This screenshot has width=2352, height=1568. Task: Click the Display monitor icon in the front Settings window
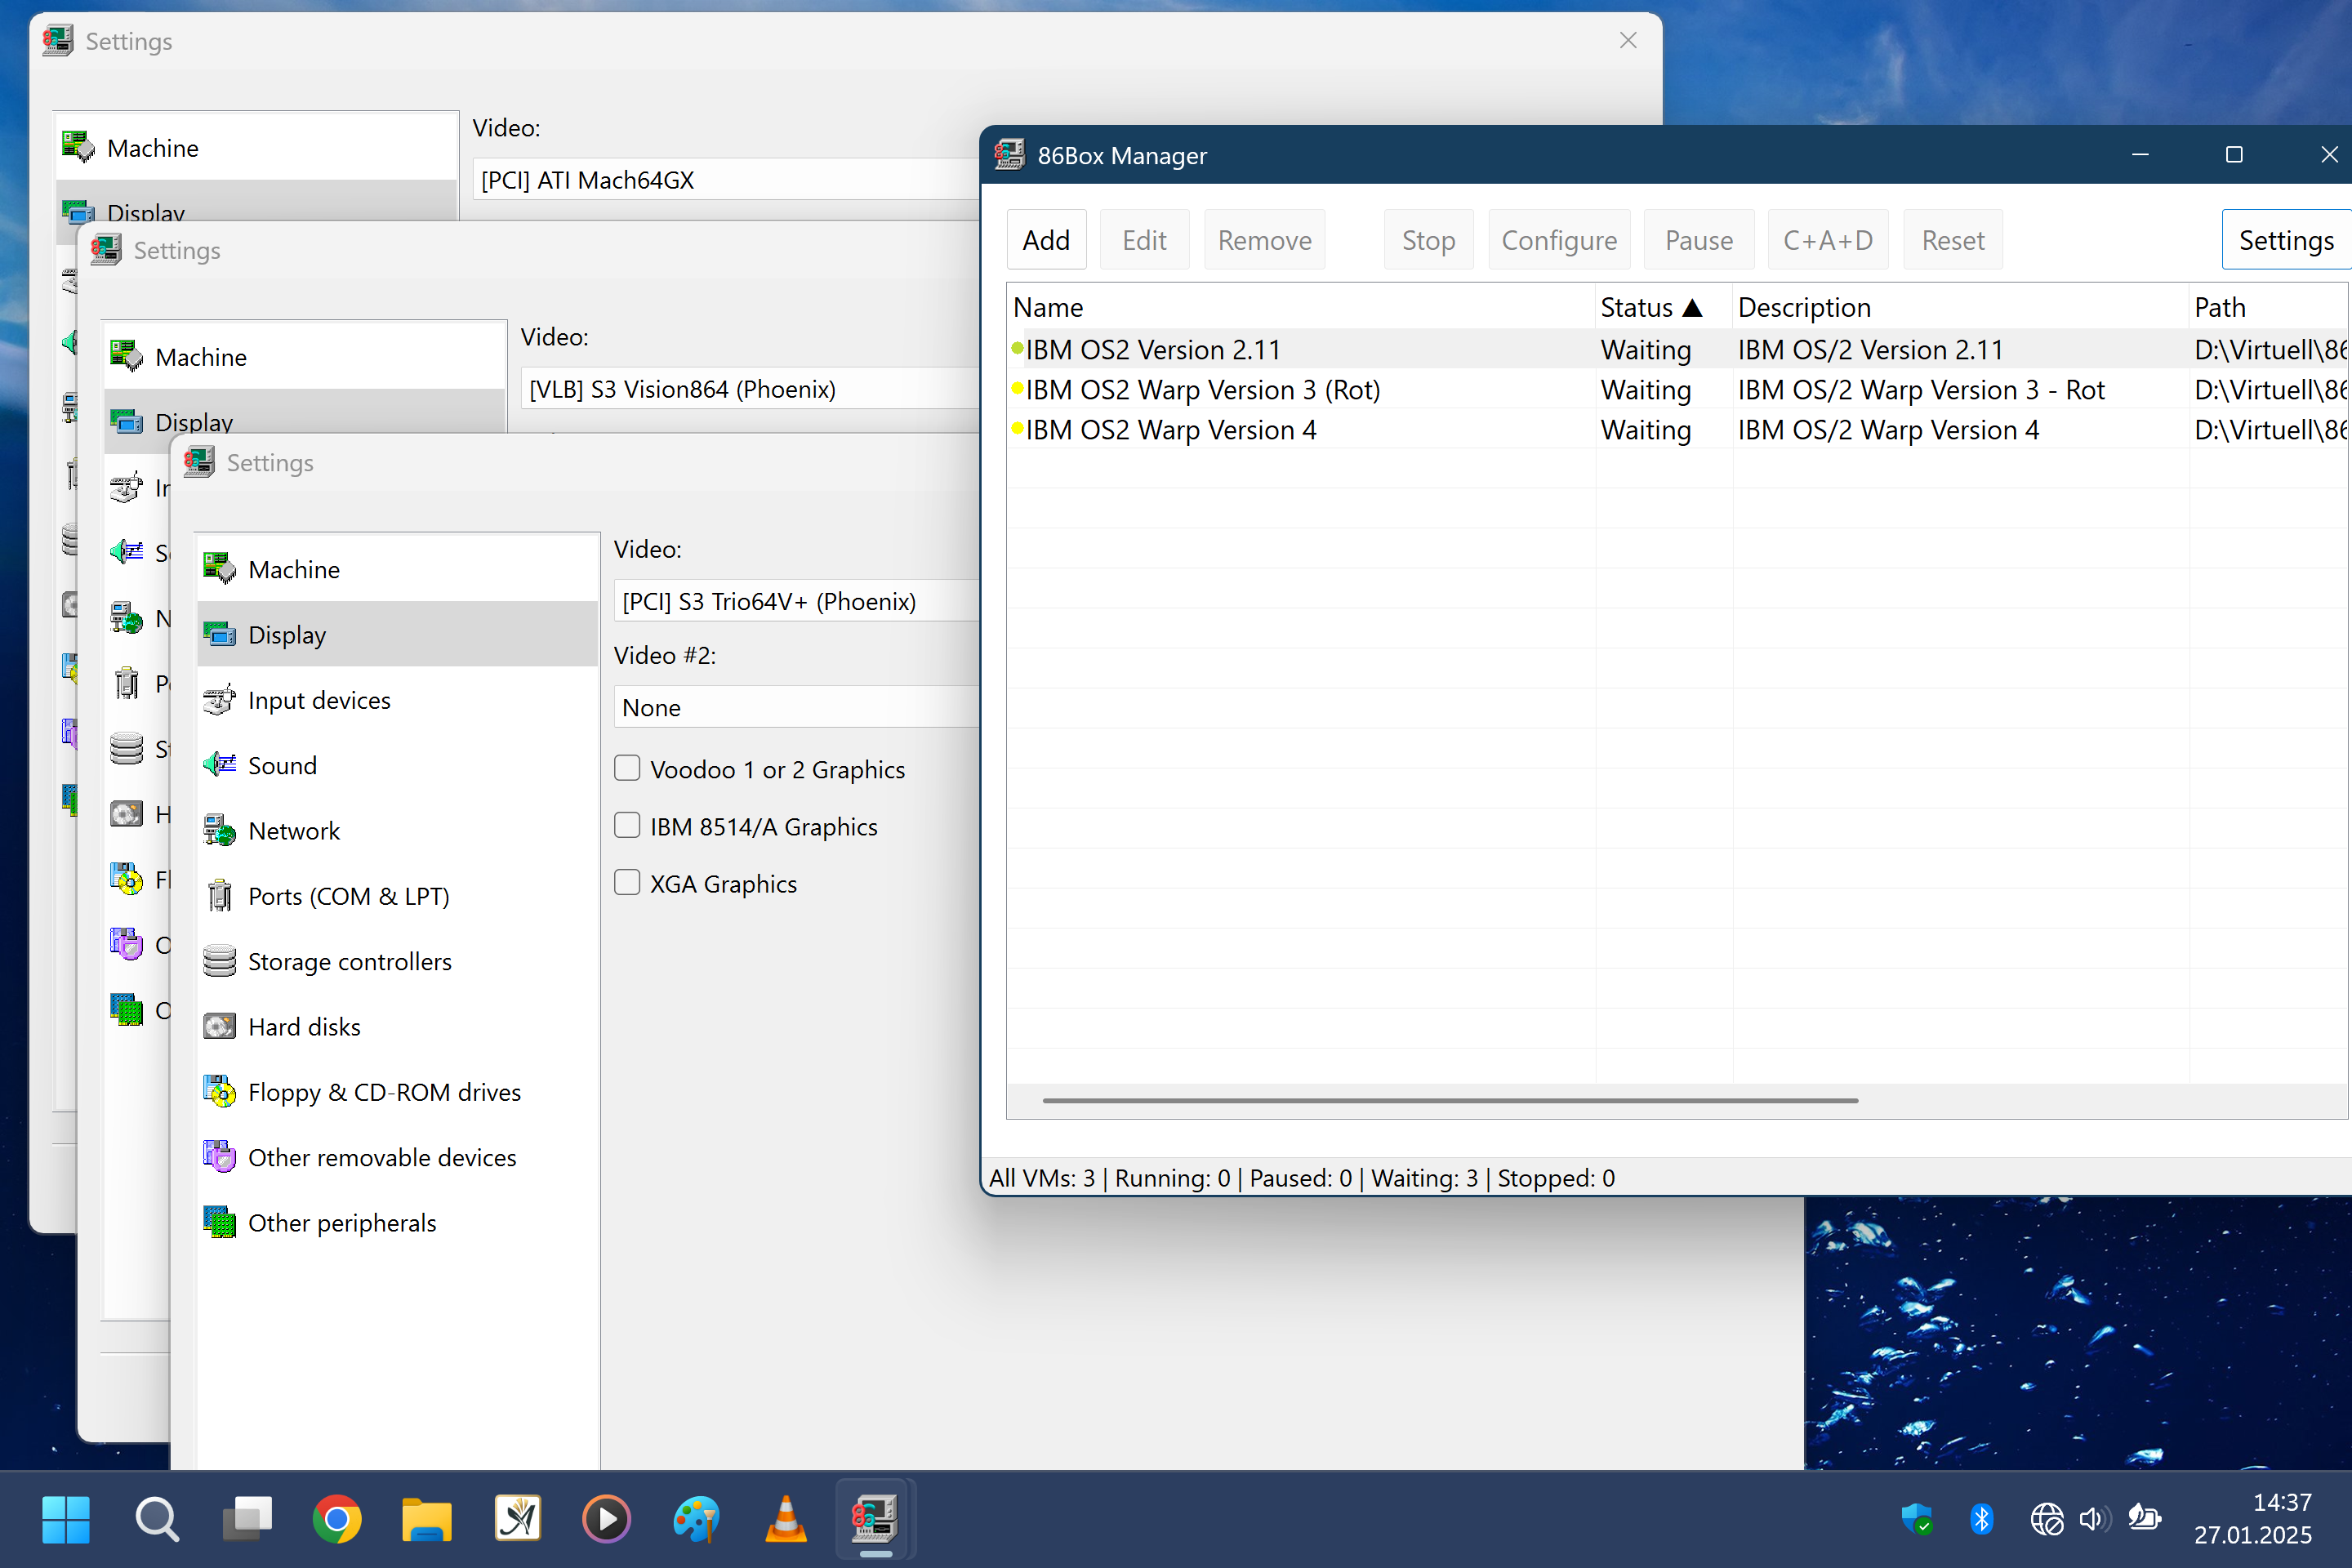pos(219,634)
